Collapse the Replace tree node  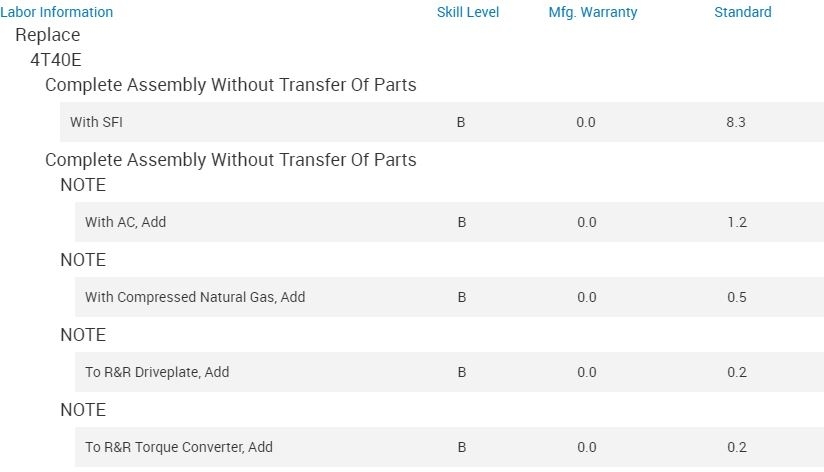point(47,35)
